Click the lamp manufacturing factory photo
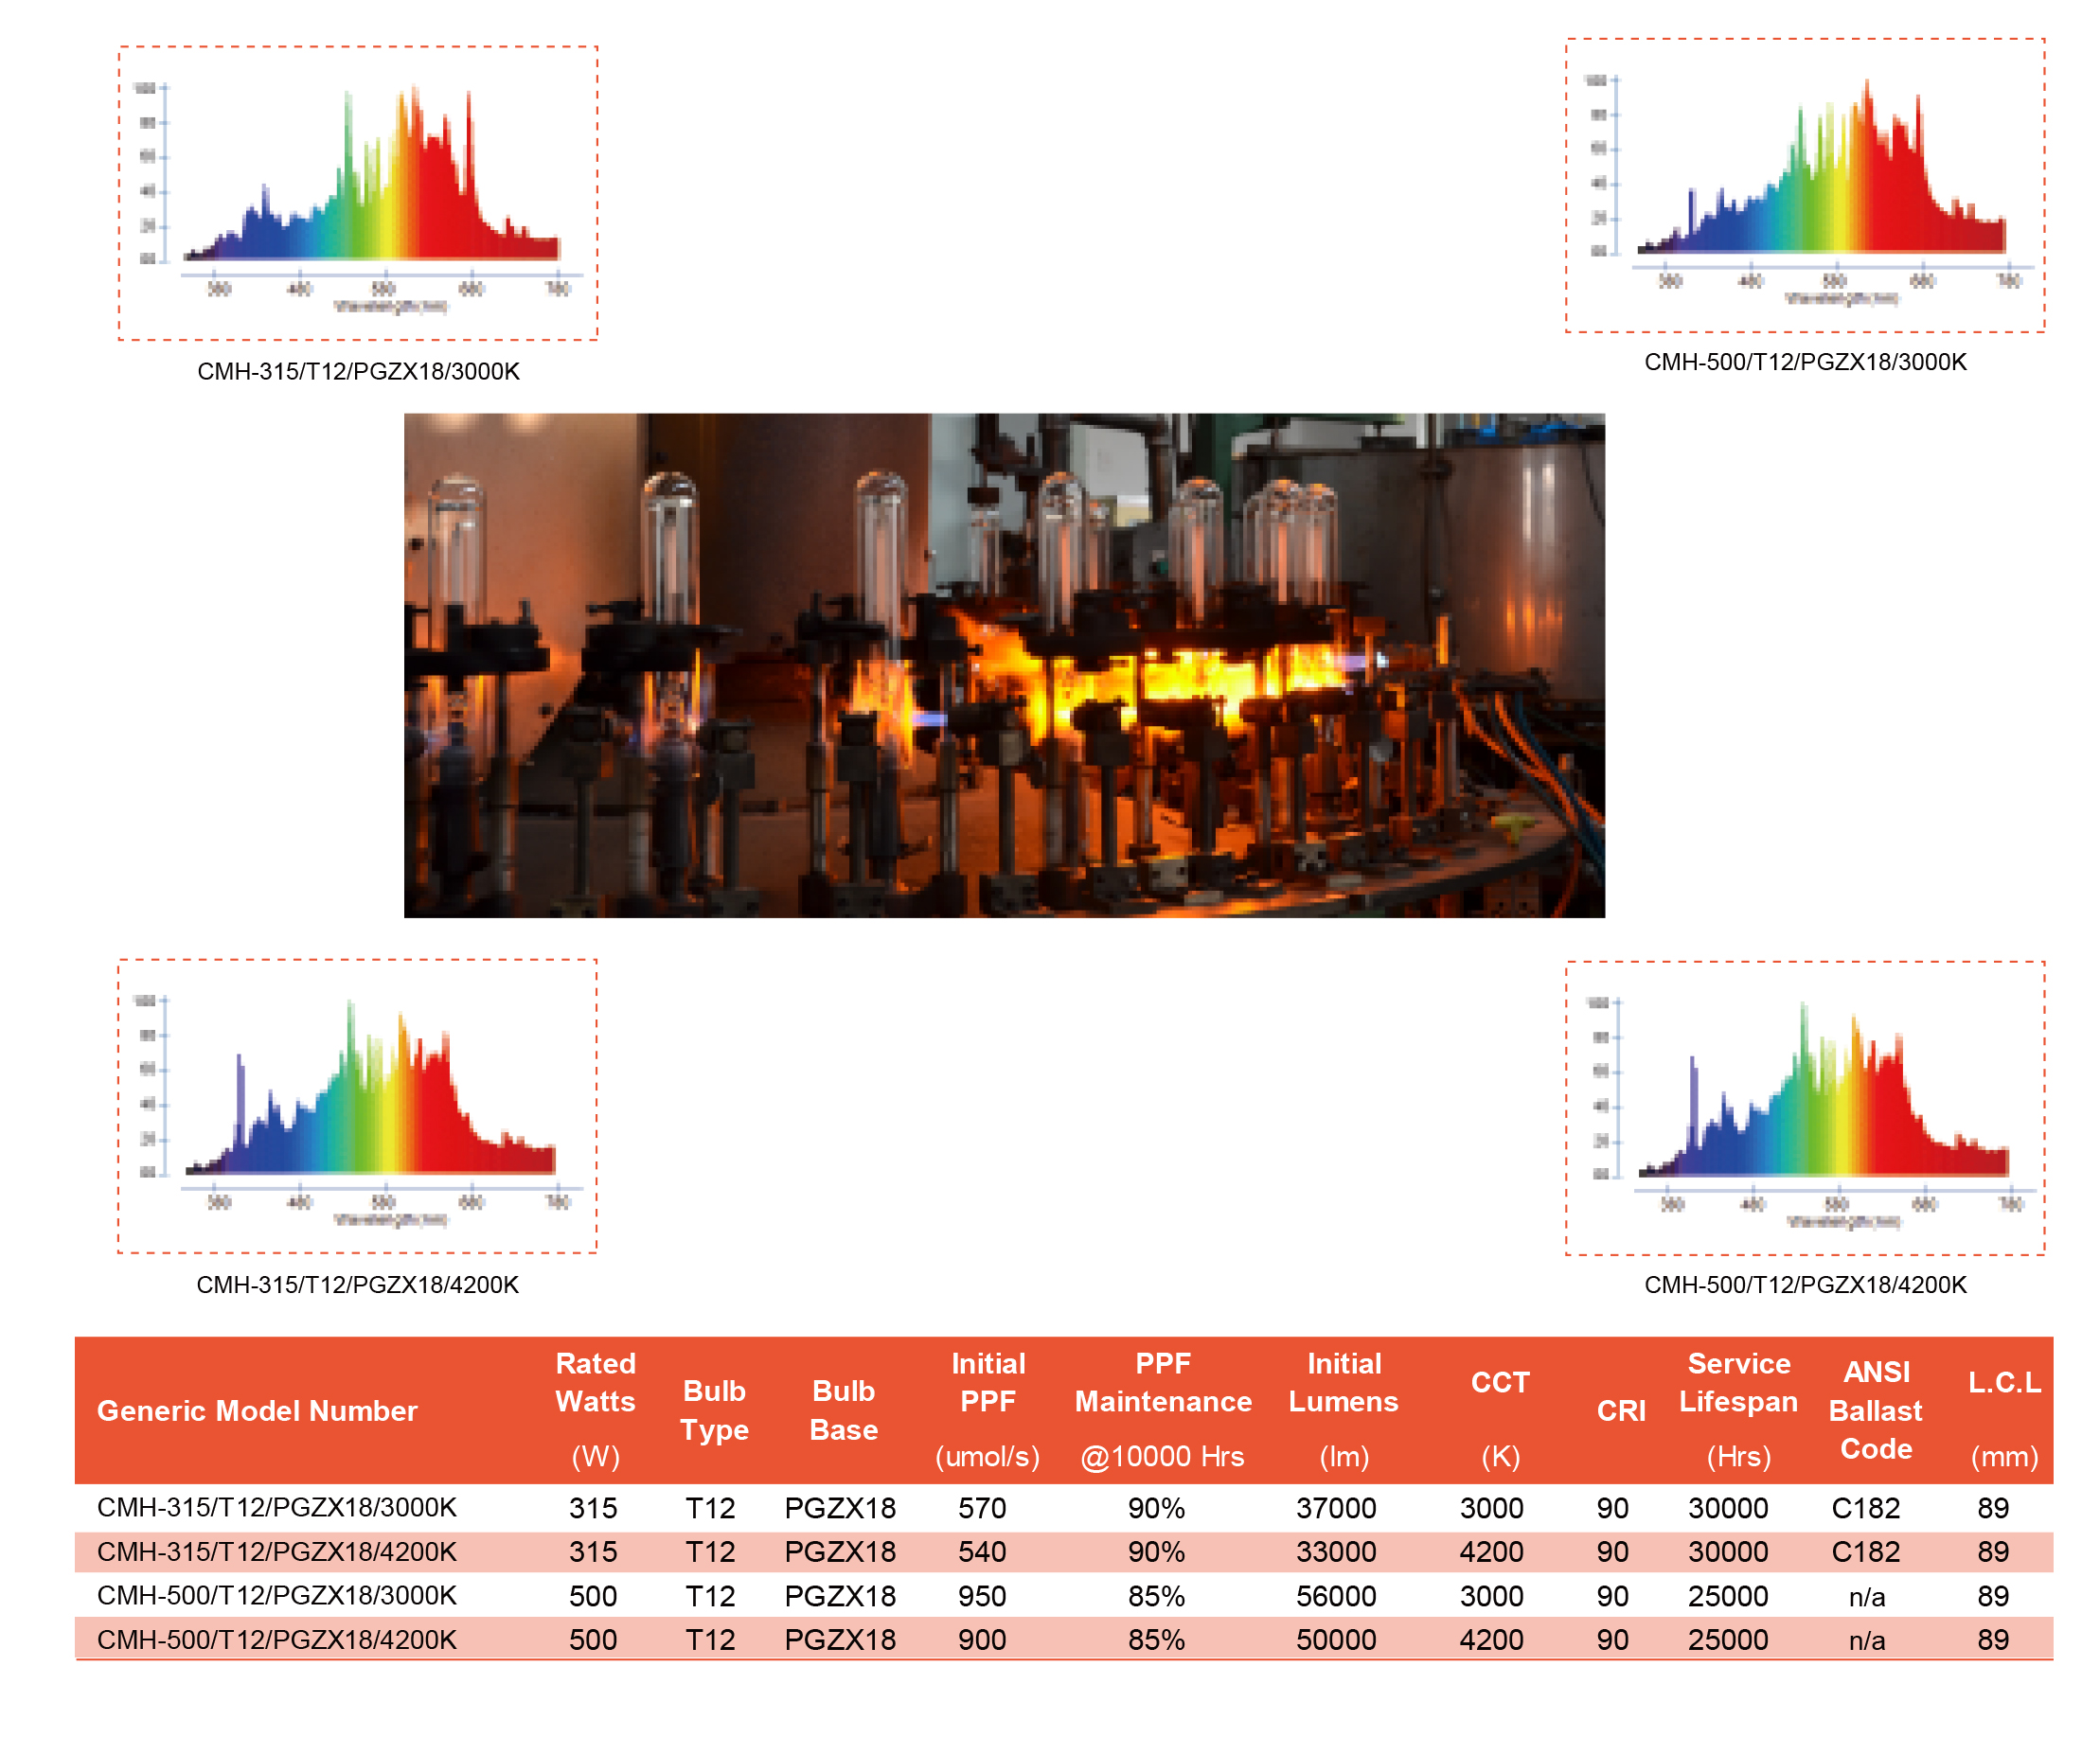The image size is (2100, 1737). click(x=1003, y=665)
